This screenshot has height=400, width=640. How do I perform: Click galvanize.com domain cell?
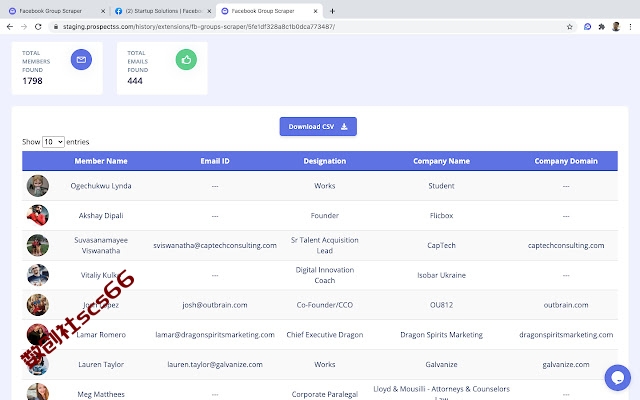tap(566, 364)
